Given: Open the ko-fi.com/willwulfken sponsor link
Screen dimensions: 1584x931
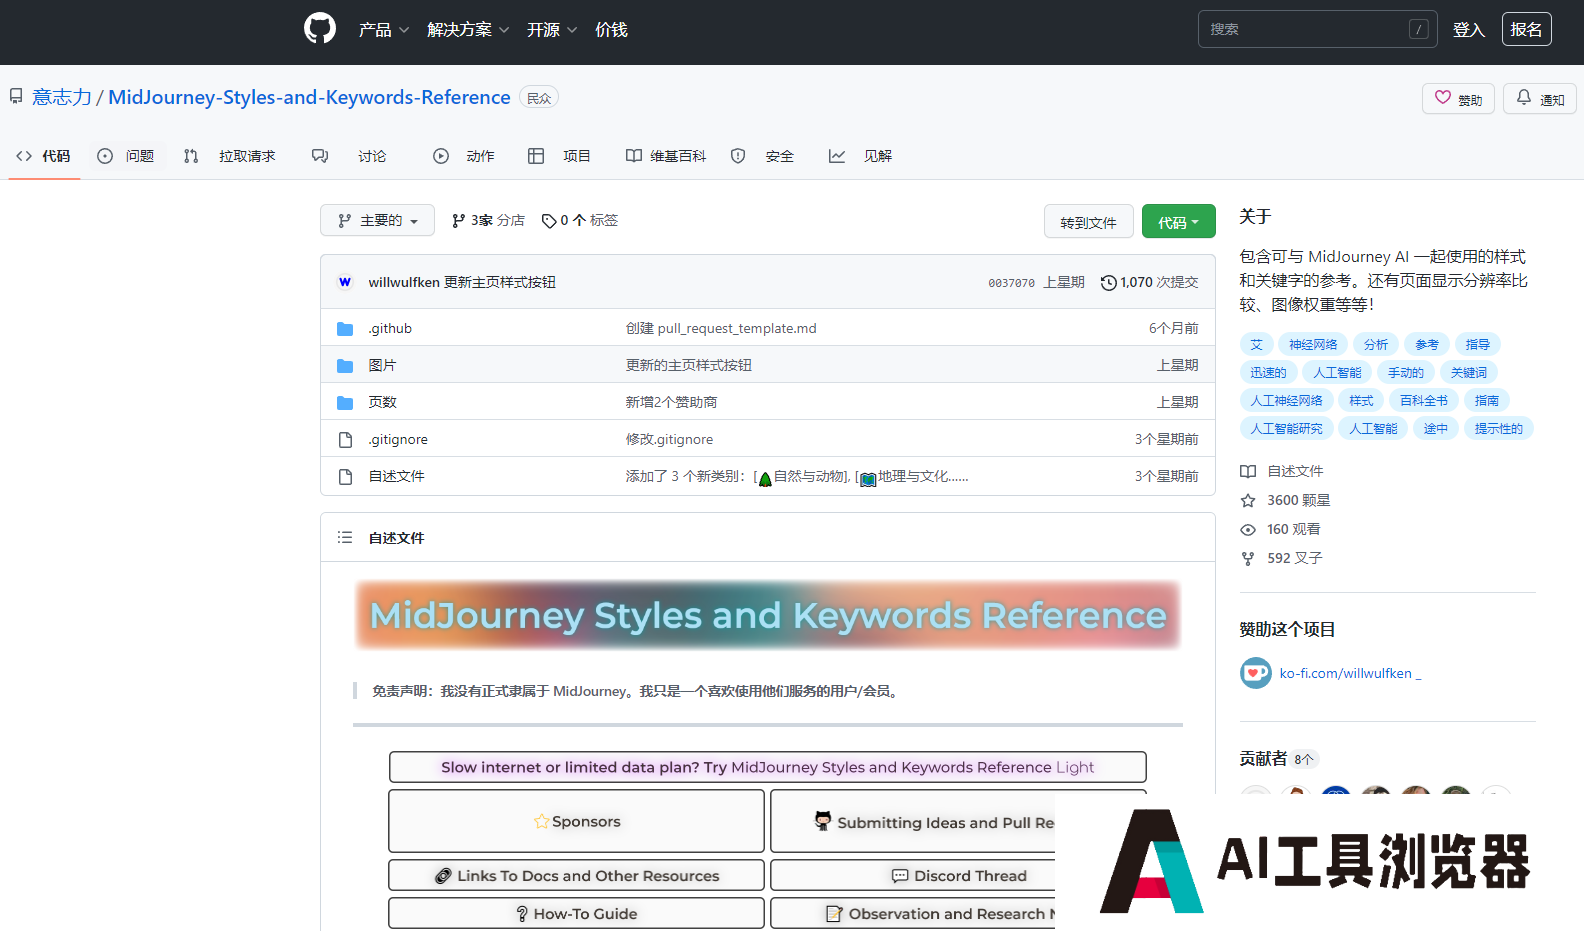Looking at the screenshot, I should pyautogui.click(x=1350, y=673).
